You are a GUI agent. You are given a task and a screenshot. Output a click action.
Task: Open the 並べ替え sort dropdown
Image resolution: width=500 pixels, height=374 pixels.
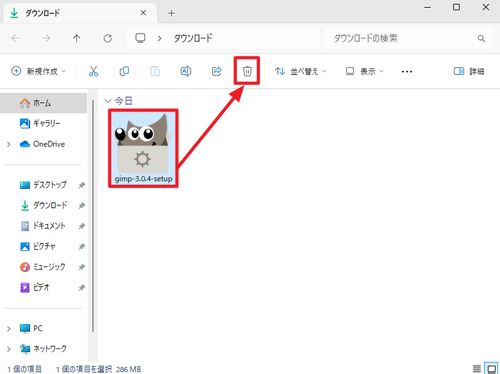point(301,71)
